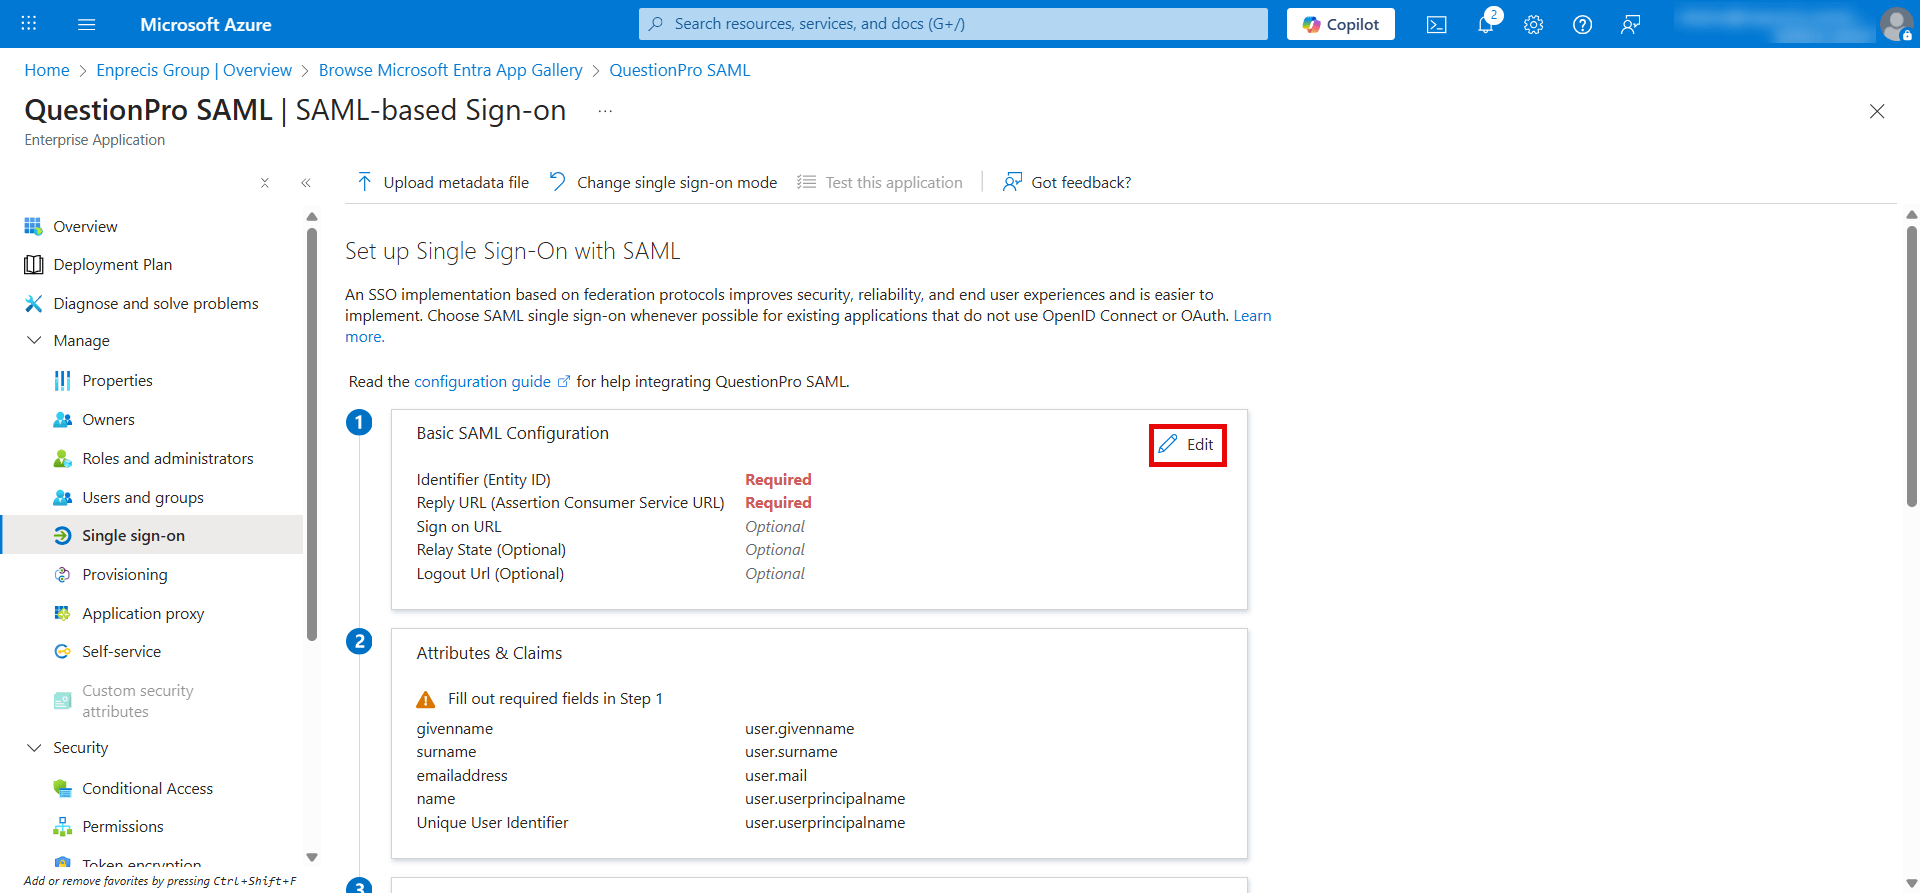Open Browse Microsoft Entra App Gallery breadcrumb
The image size is (1920, 893).
coord(450,70)
